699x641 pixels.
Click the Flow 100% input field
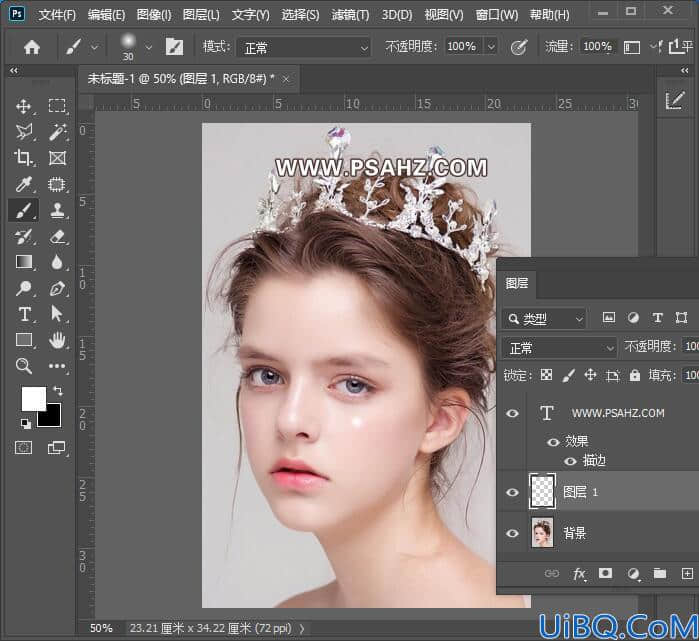597,46
